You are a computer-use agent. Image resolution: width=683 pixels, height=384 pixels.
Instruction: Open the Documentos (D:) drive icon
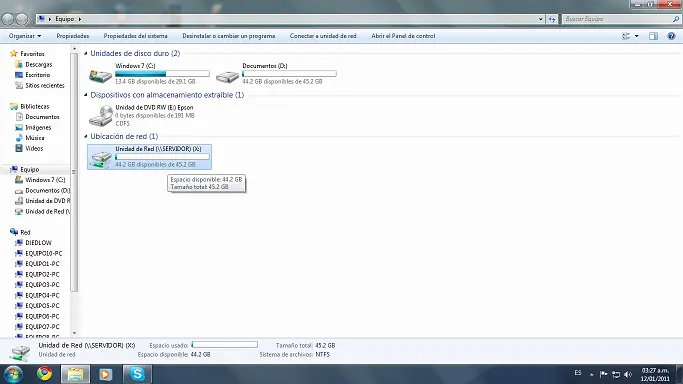[227, 76]
